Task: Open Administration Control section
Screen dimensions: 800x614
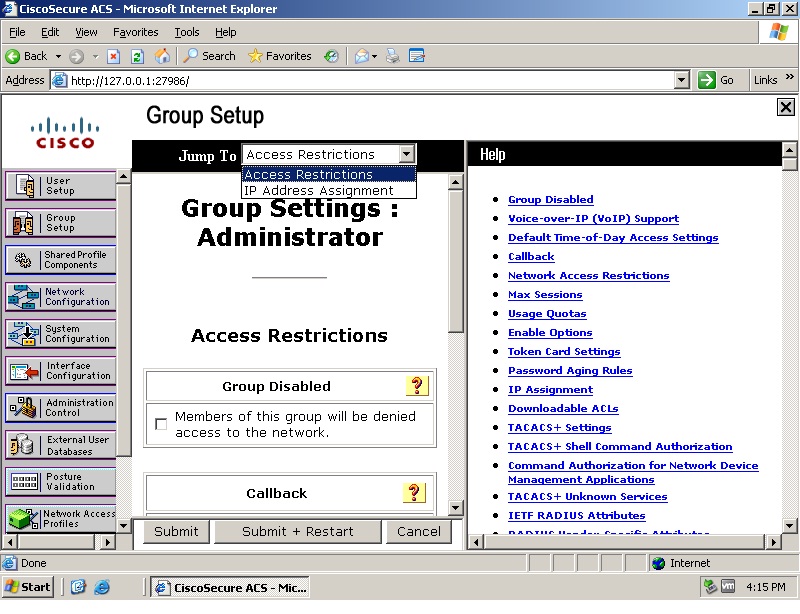Action: click(x=60, y=408)
